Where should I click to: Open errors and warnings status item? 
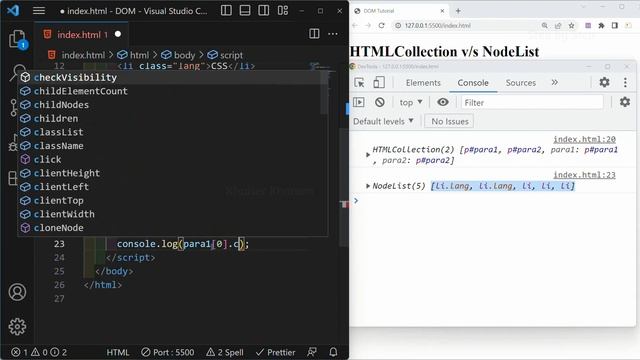coord(39,352)
